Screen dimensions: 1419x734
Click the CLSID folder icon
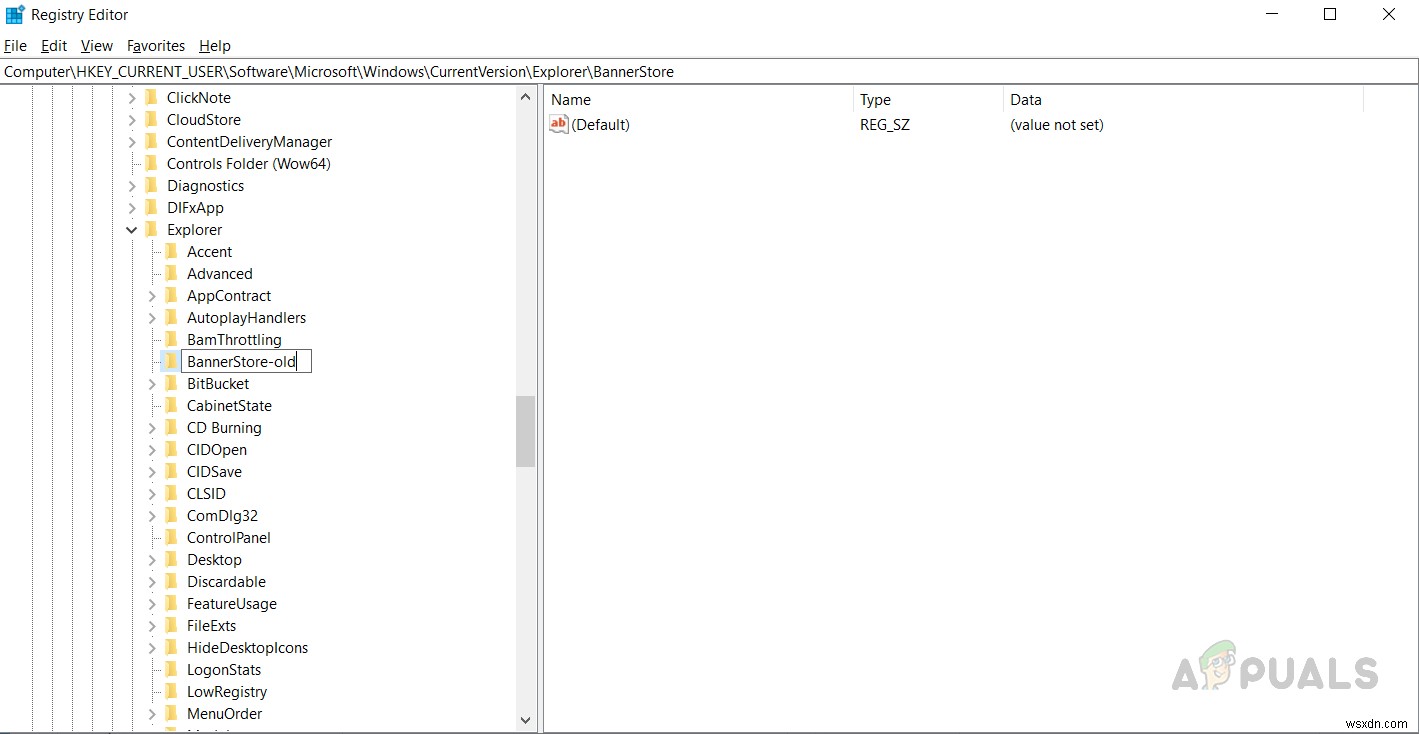[171, 494]
